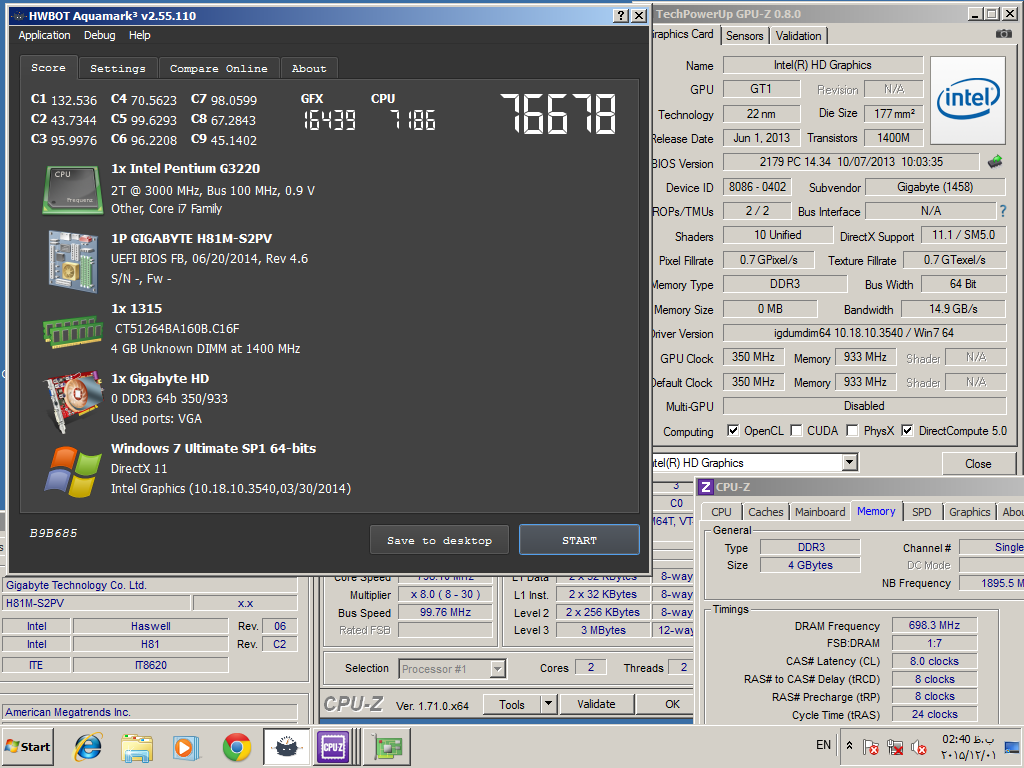Open the Mainboard tab in CPU-Z
The image size is (1024, 768).
point(820,512)
